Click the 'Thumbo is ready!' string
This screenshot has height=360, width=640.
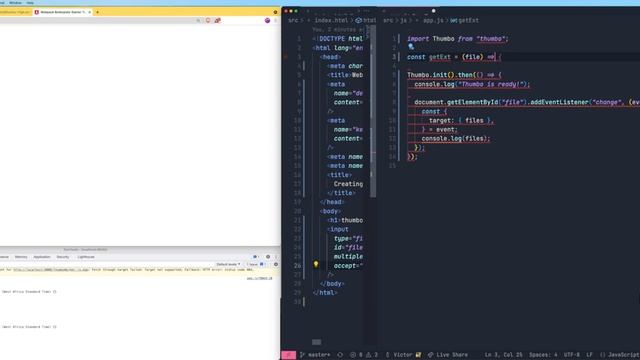[x=490, y=84]
